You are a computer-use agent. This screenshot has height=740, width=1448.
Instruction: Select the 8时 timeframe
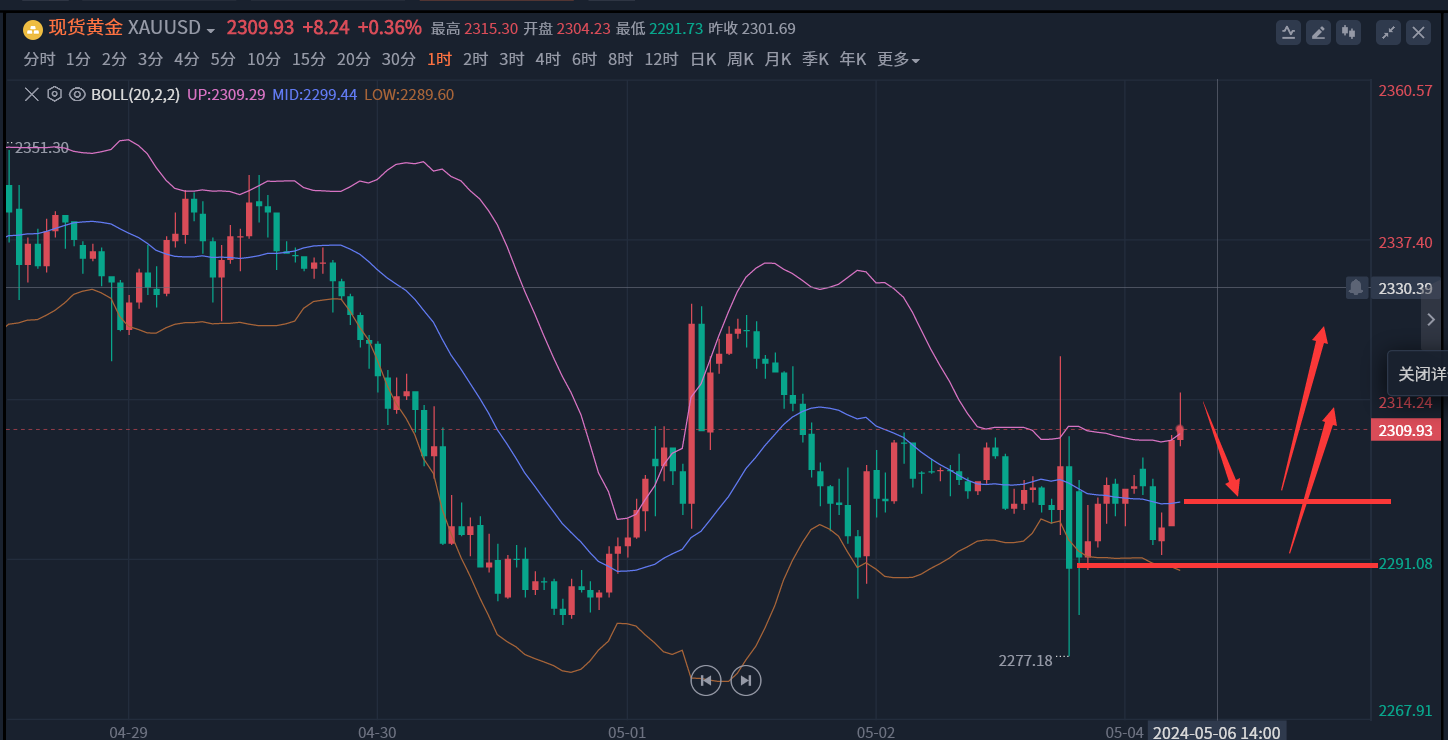click(x=620, y=60)
